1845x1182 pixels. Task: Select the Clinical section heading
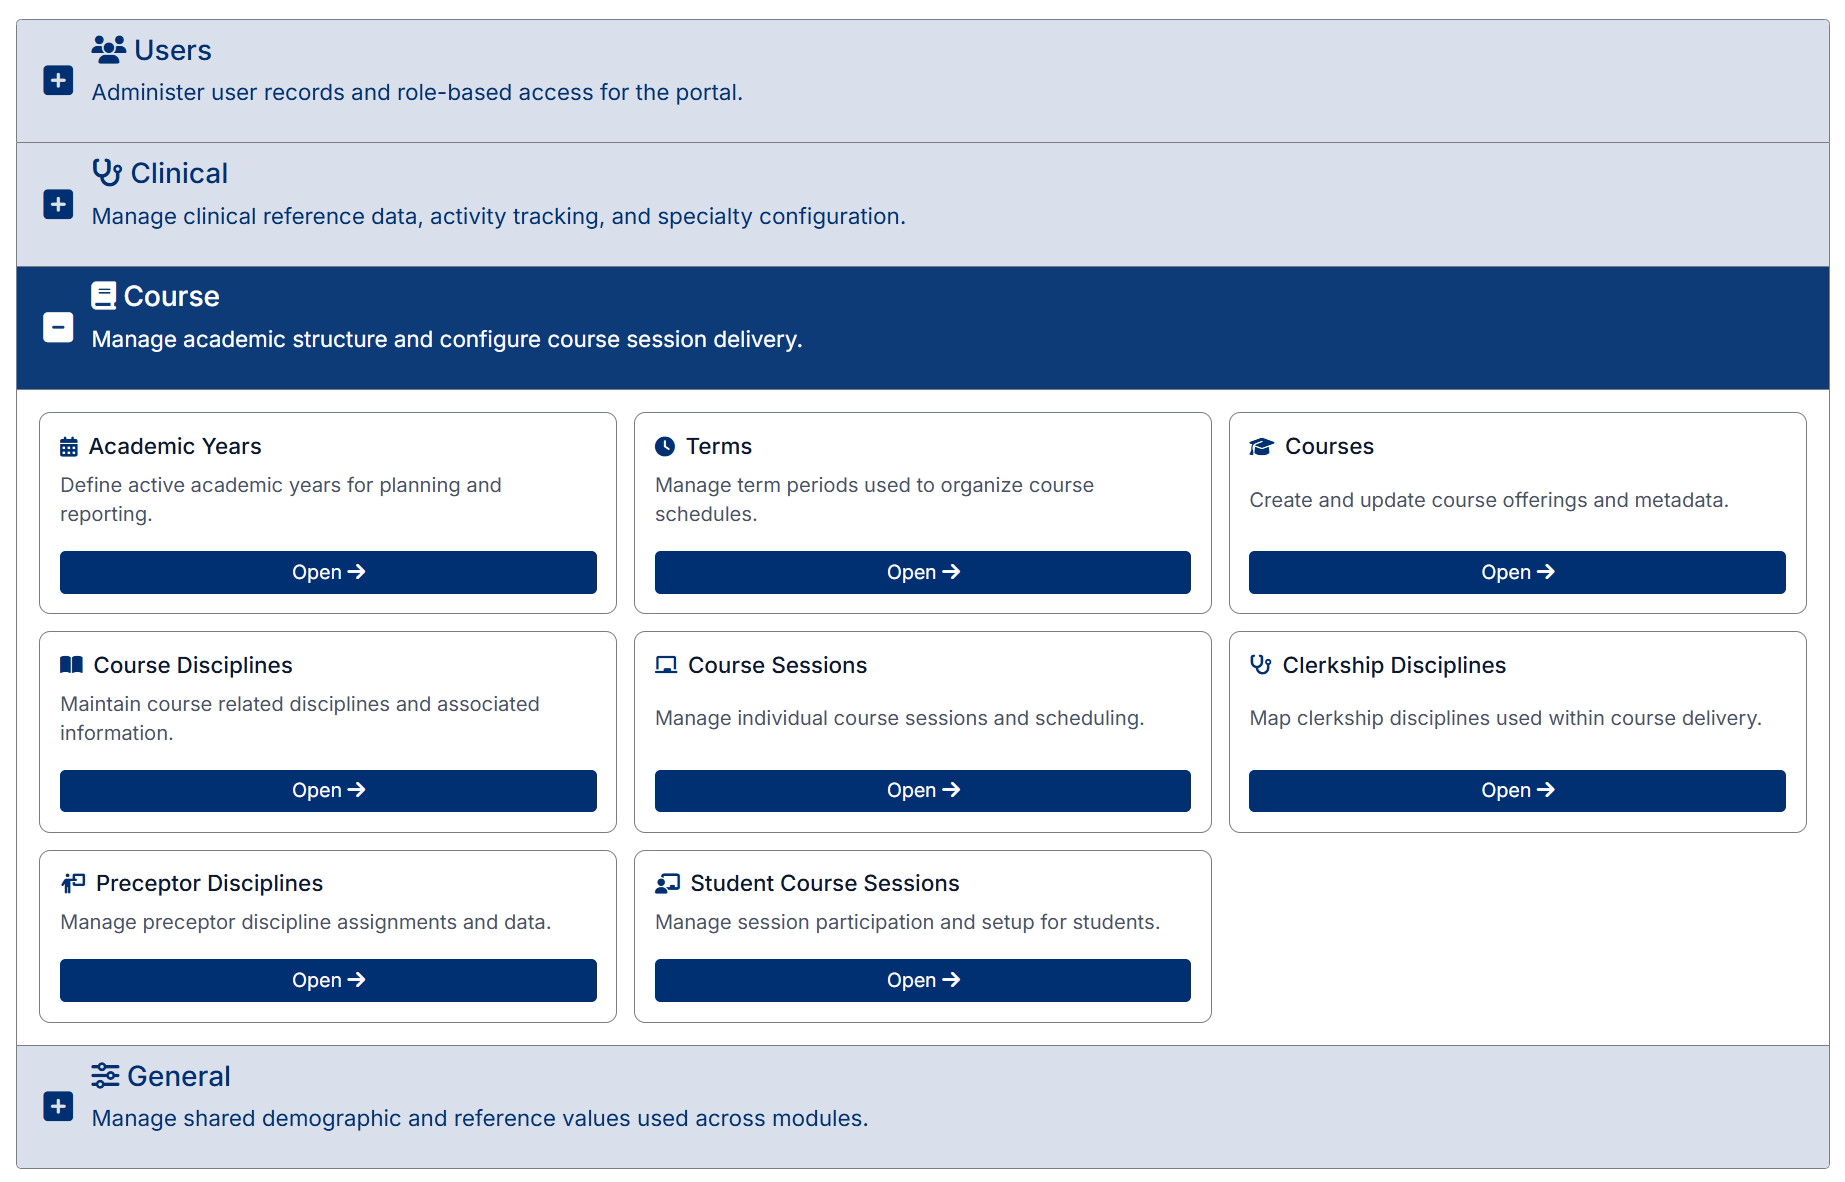pos(179,173)
